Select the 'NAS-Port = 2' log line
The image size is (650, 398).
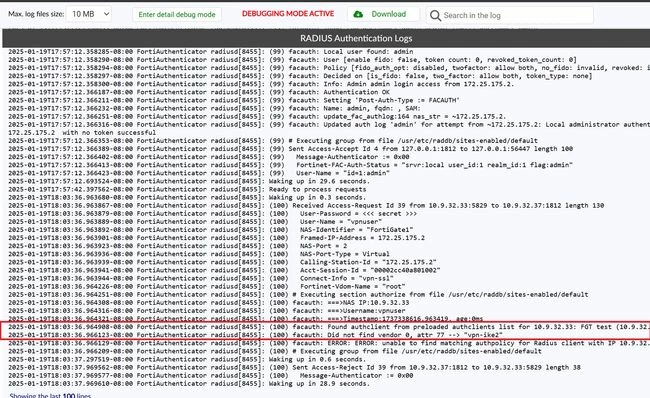177,246
